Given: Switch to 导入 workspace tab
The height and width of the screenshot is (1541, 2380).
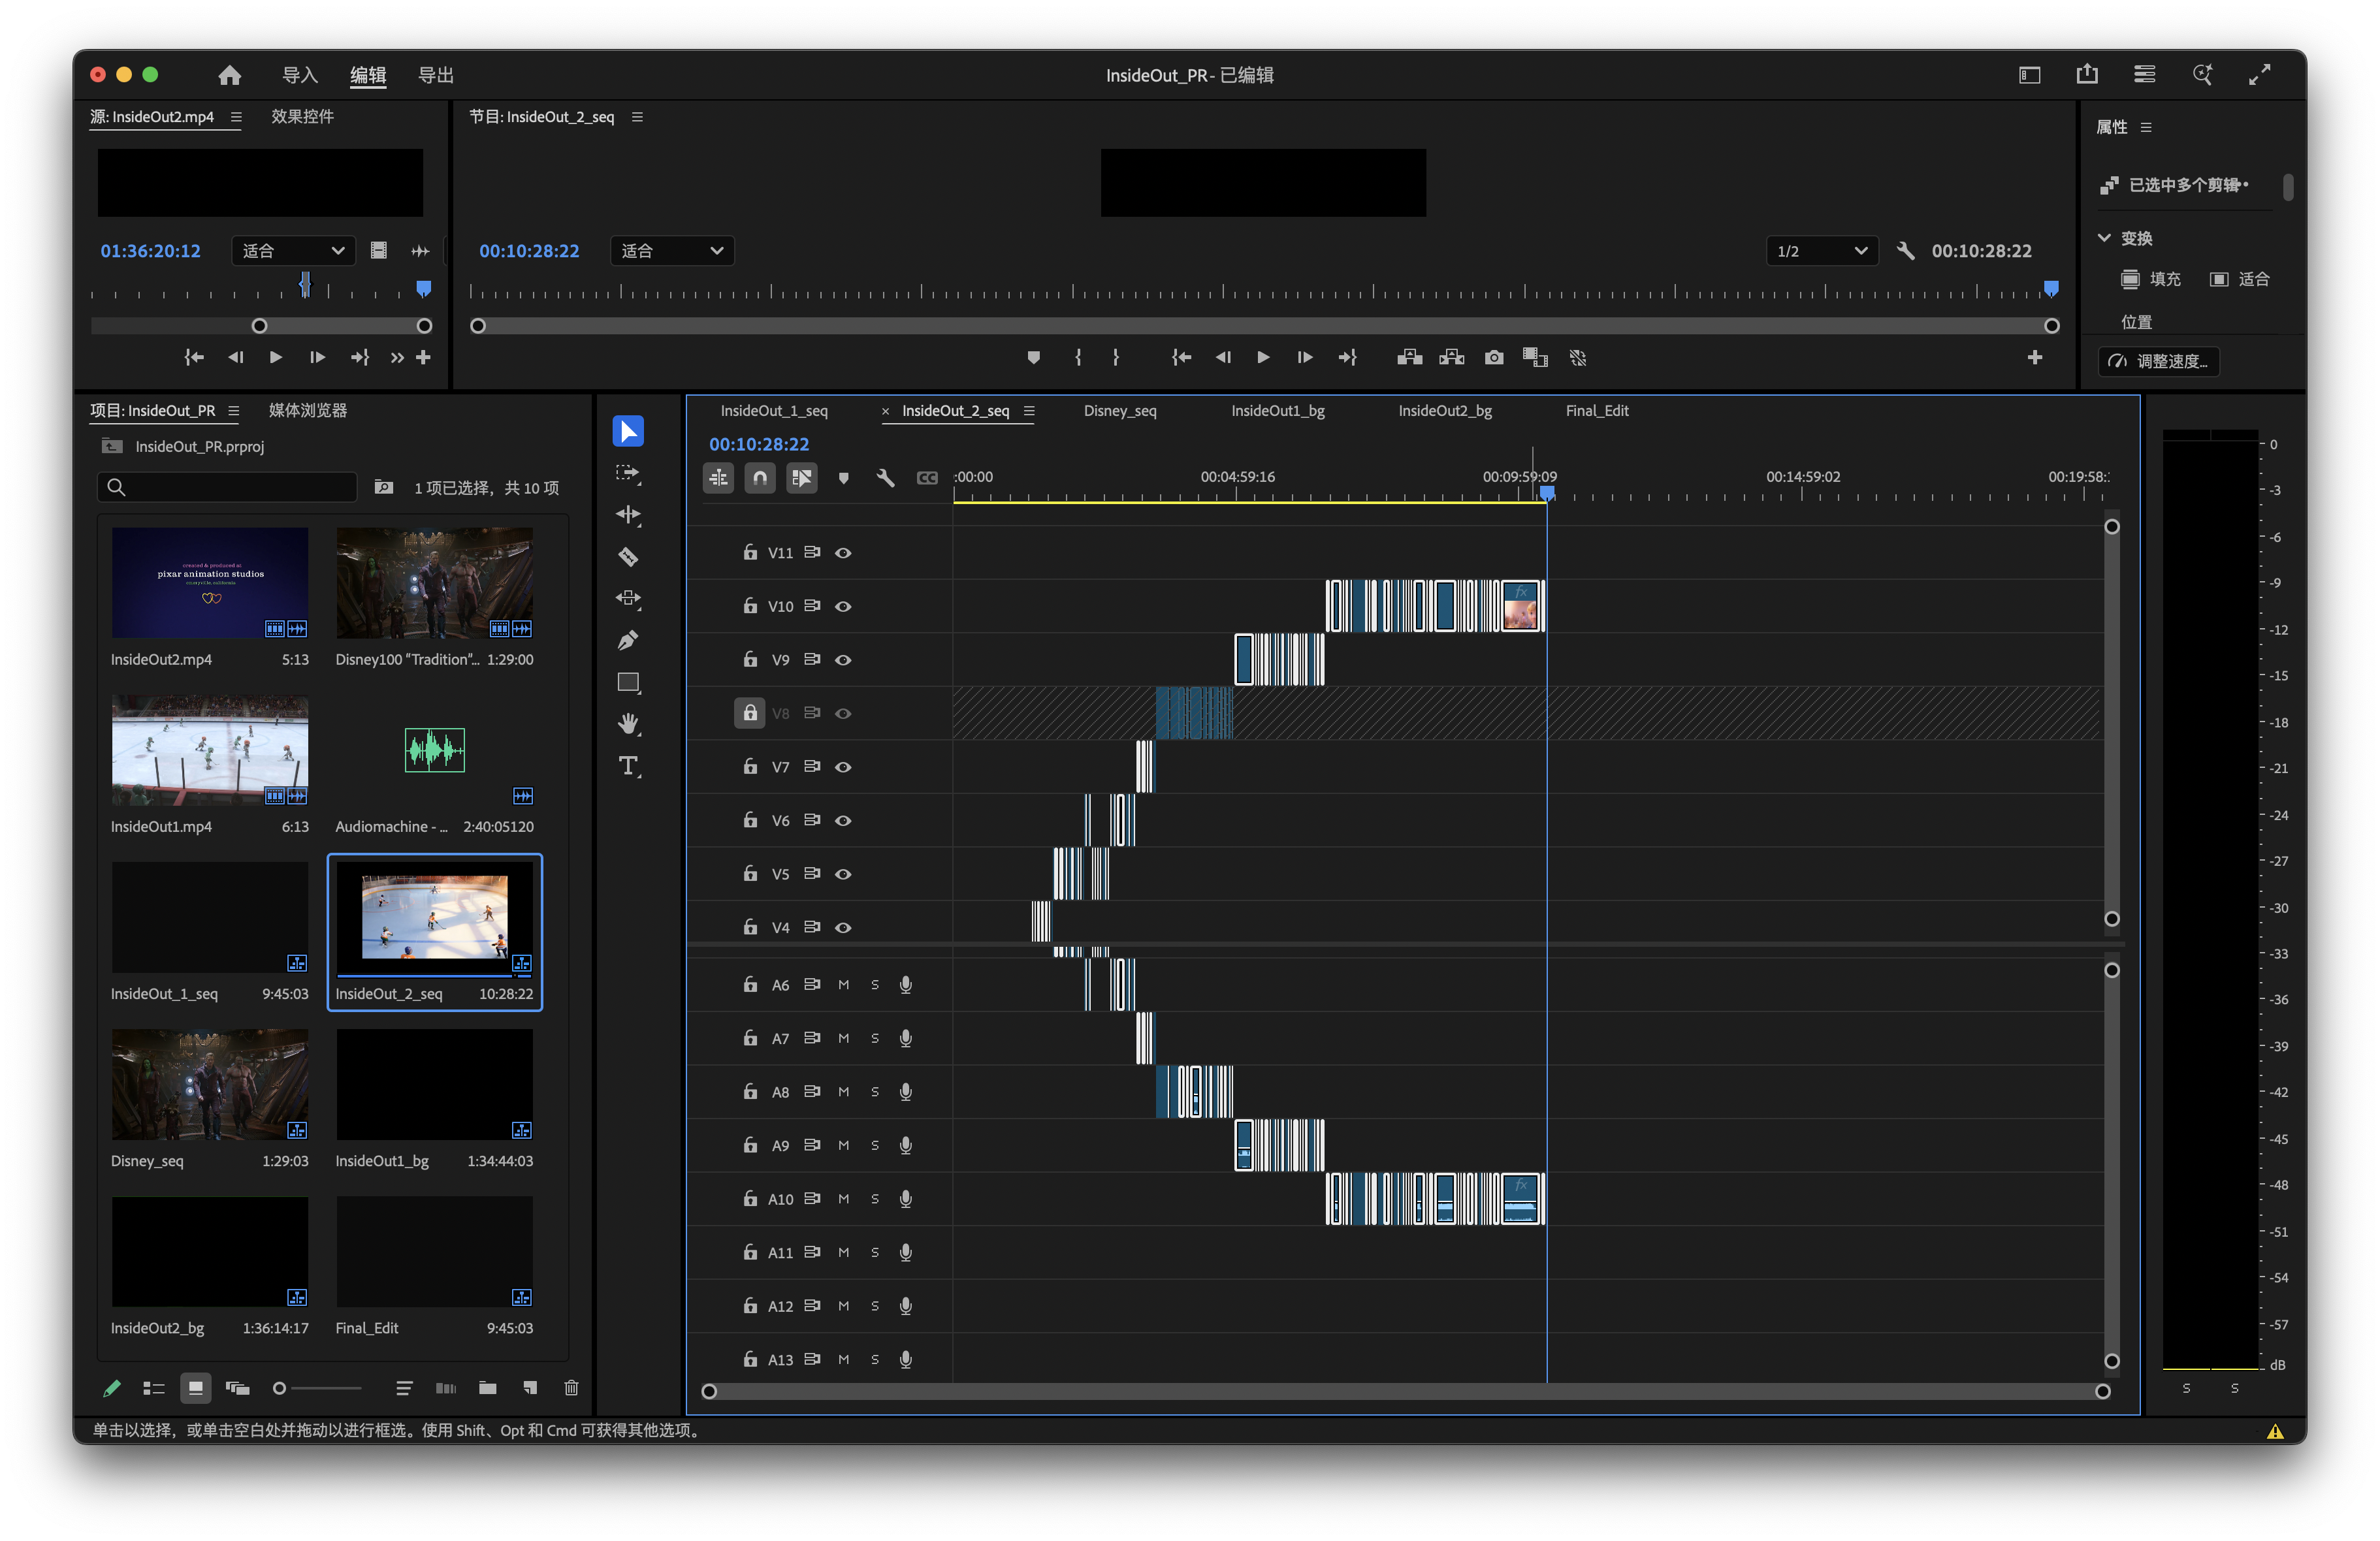Looking at the screenshot, I should [x=300, y=75].
